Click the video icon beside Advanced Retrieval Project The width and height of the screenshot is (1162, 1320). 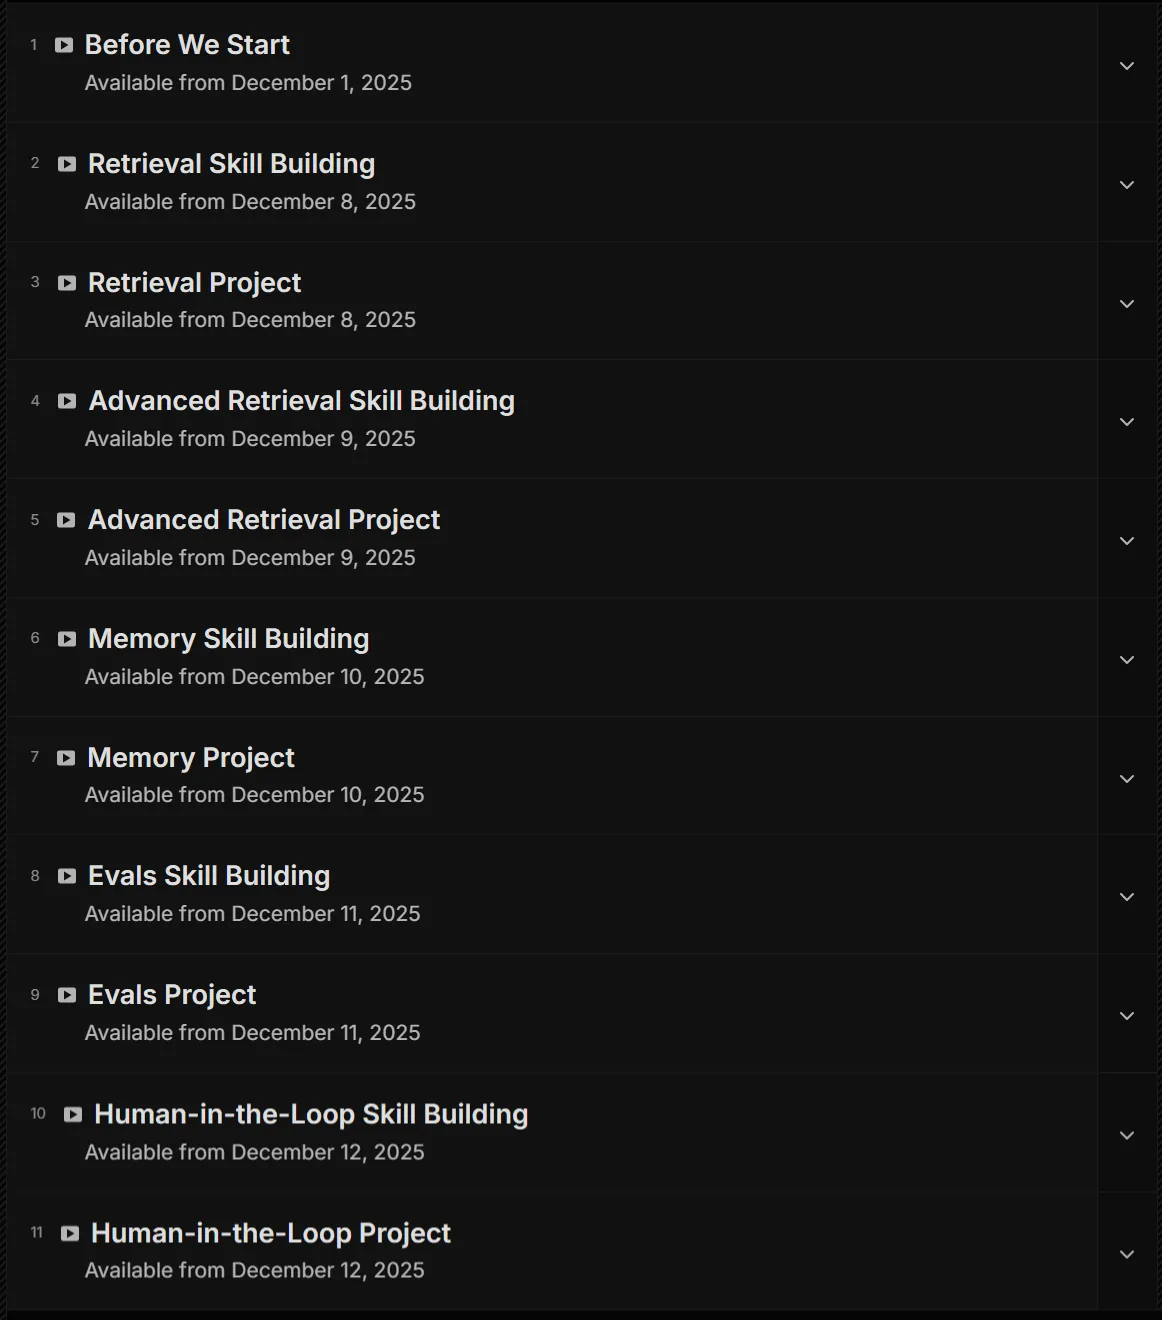(x=66, y=520)
